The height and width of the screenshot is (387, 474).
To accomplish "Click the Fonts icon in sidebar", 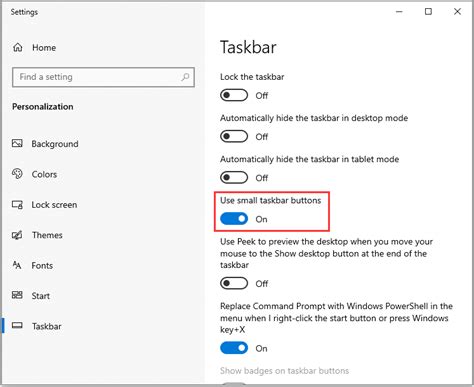I will (17, 265).
